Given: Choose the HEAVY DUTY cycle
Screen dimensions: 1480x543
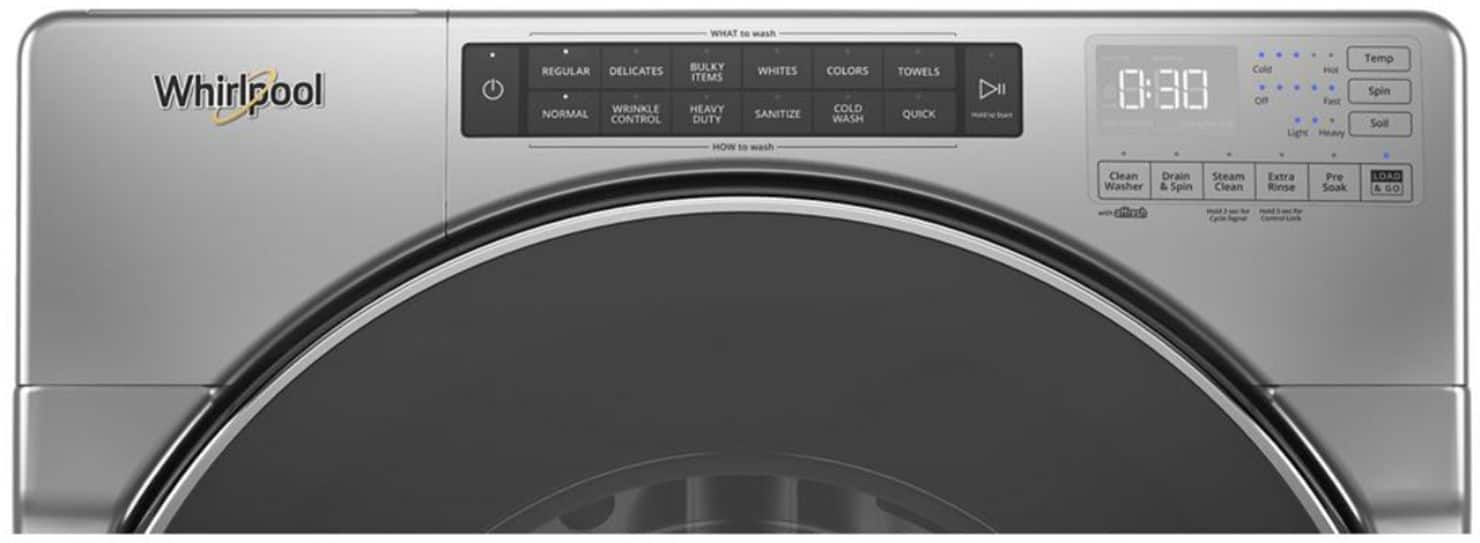Looking at the screenshot, I should point(706,113).
